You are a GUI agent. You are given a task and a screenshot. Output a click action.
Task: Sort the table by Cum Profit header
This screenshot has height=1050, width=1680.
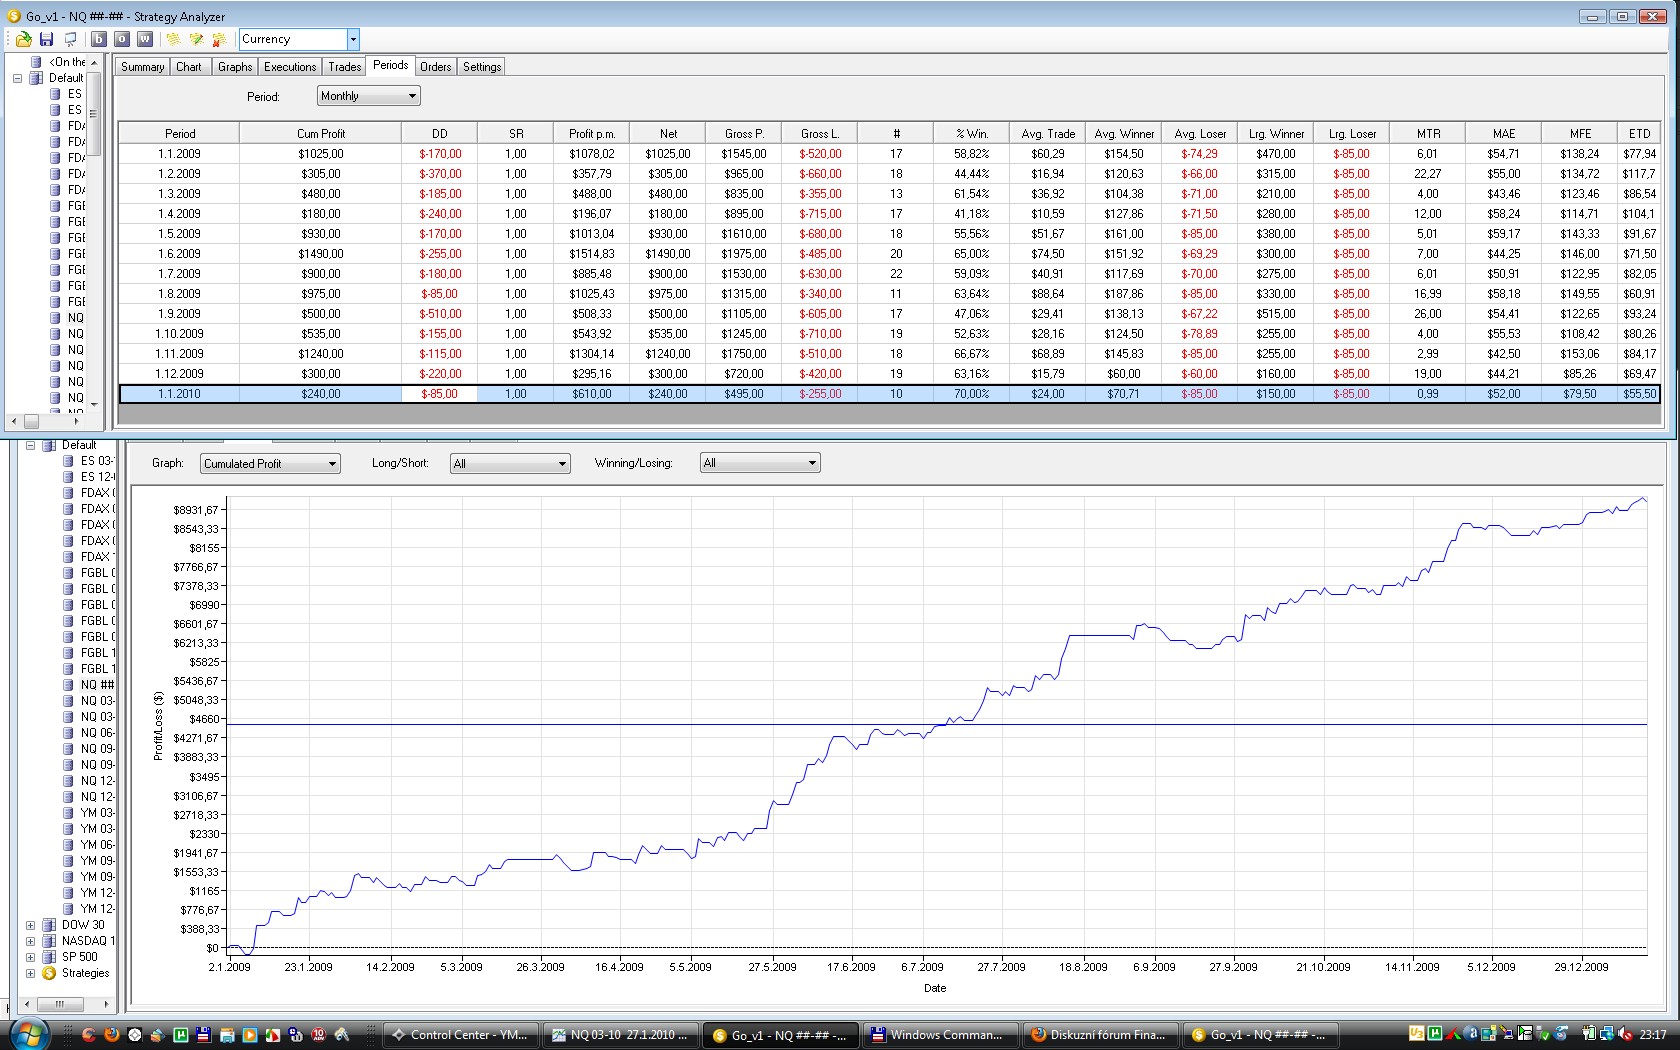tap(320, 133)
